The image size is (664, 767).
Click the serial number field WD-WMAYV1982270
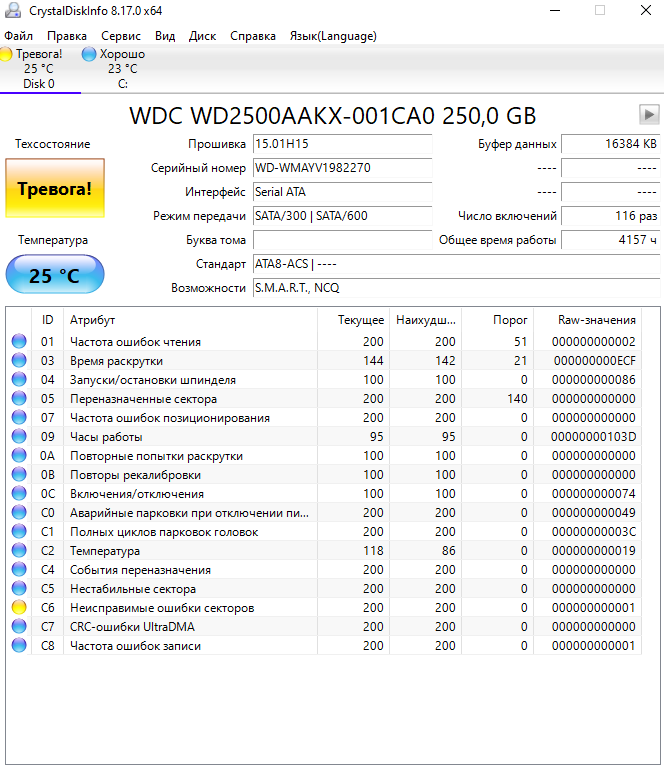point(343,168)
